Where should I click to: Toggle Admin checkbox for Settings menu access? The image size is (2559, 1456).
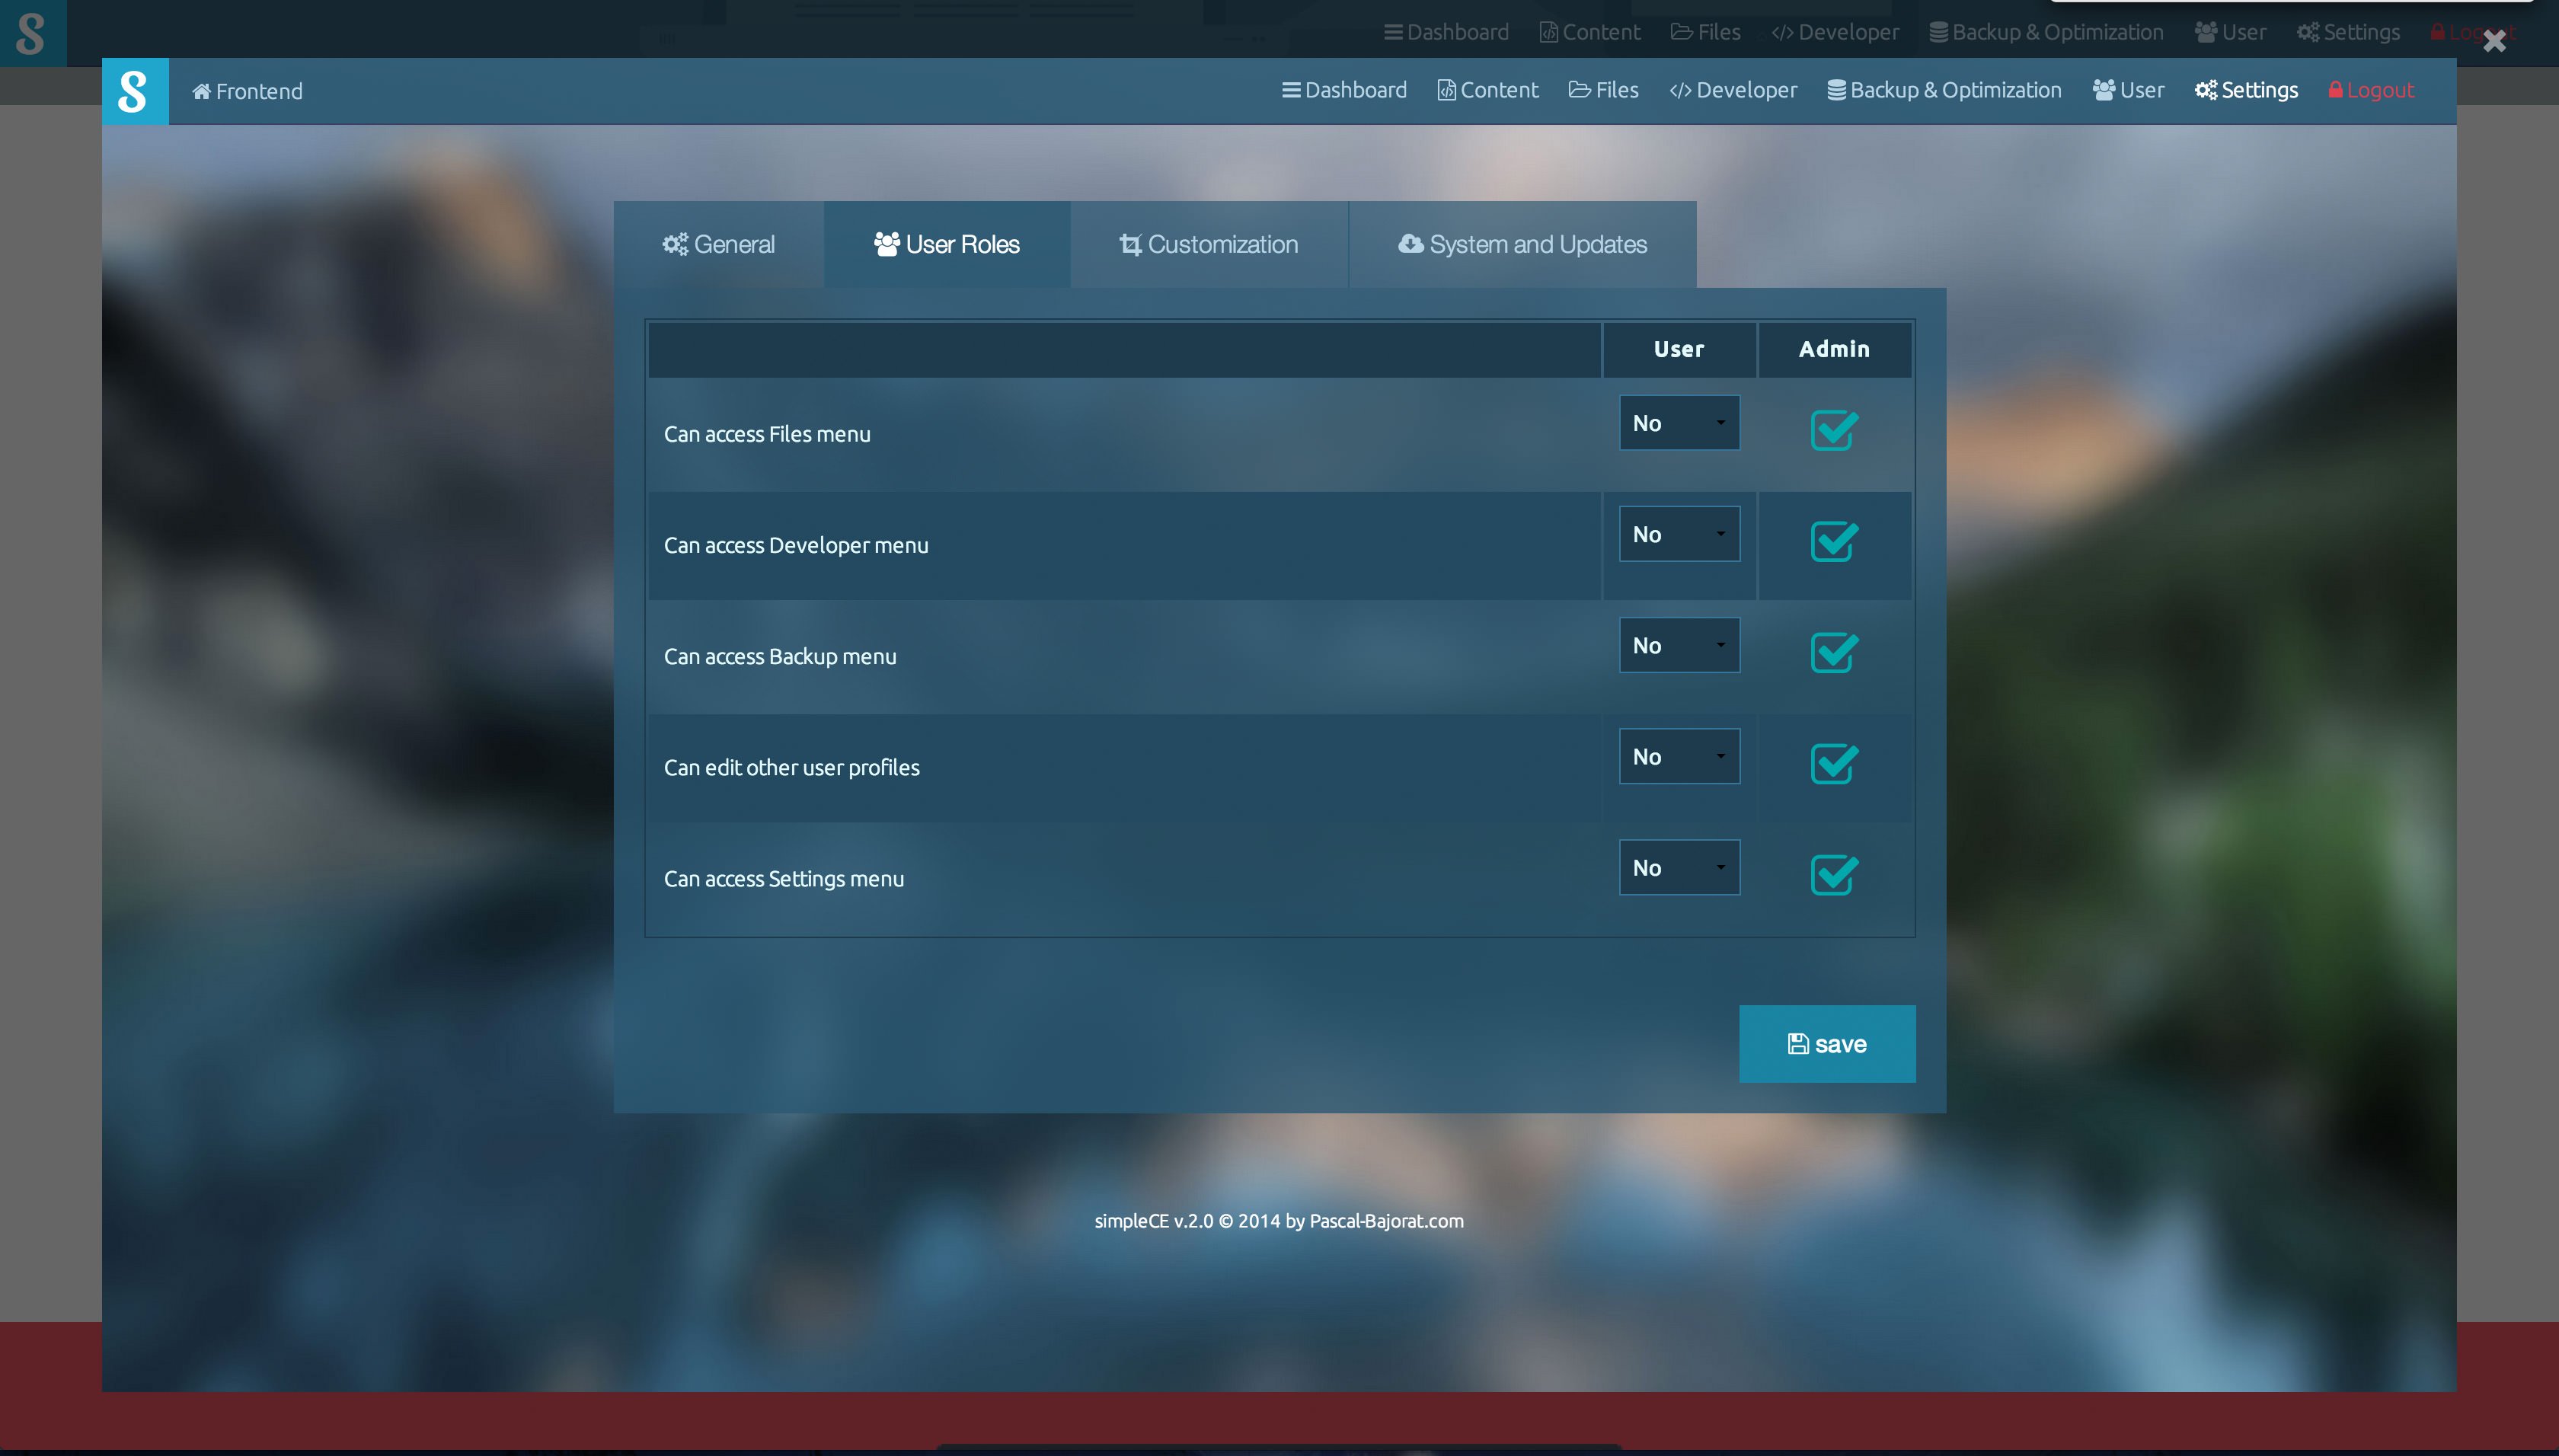[x=1833, y=875]
